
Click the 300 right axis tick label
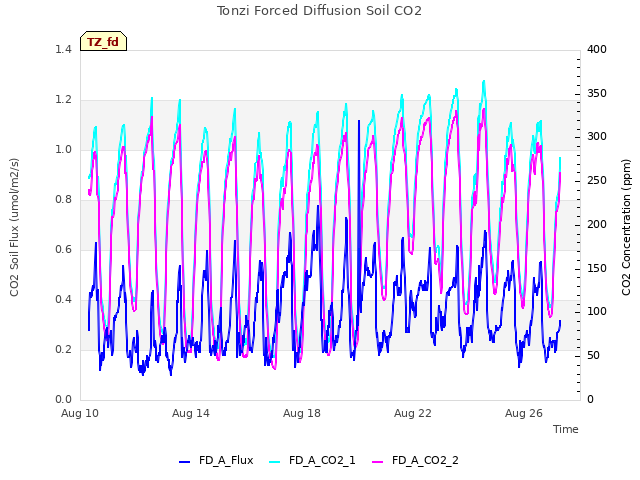[x=597, y=137]
